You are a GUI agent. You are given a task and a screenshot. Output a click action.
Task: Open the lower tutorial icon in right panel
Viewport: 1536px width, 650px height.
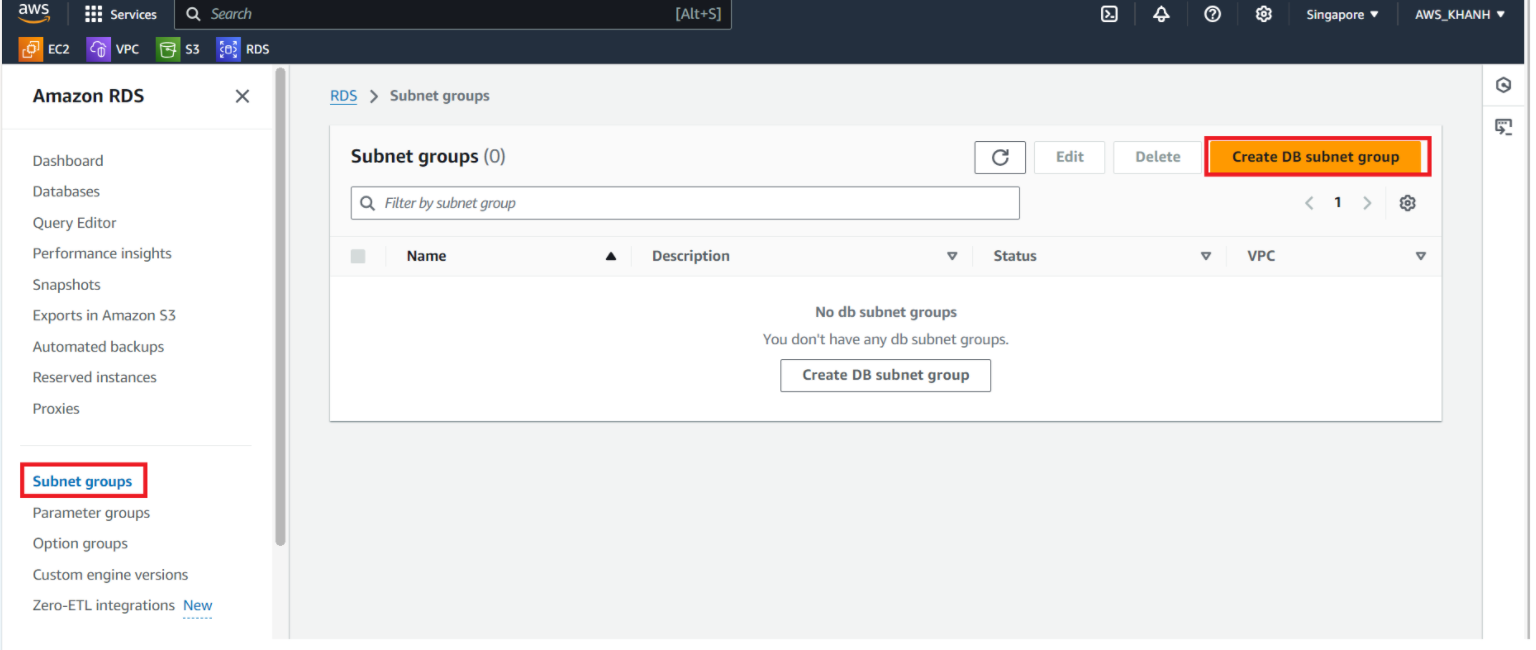[x=1503, y=126]
